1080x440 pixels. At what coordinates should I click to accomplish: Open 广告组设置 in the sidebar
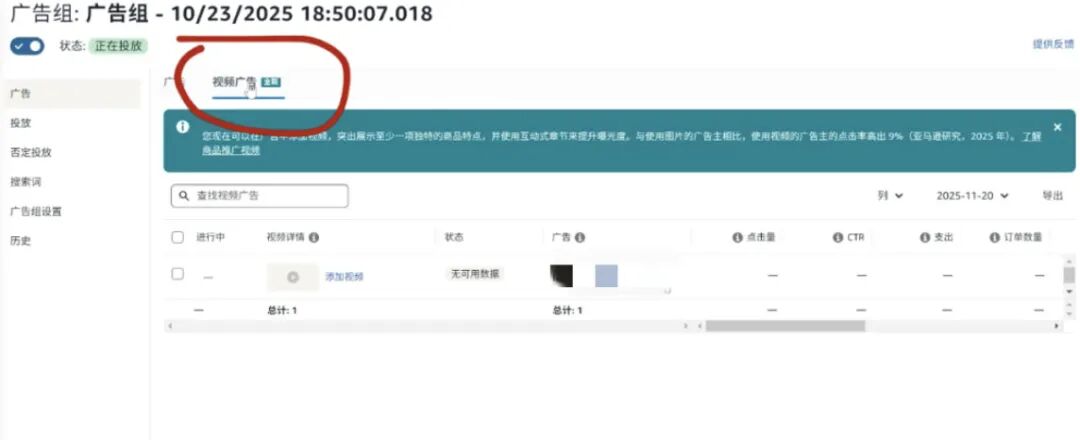click(x=36, y=211)
